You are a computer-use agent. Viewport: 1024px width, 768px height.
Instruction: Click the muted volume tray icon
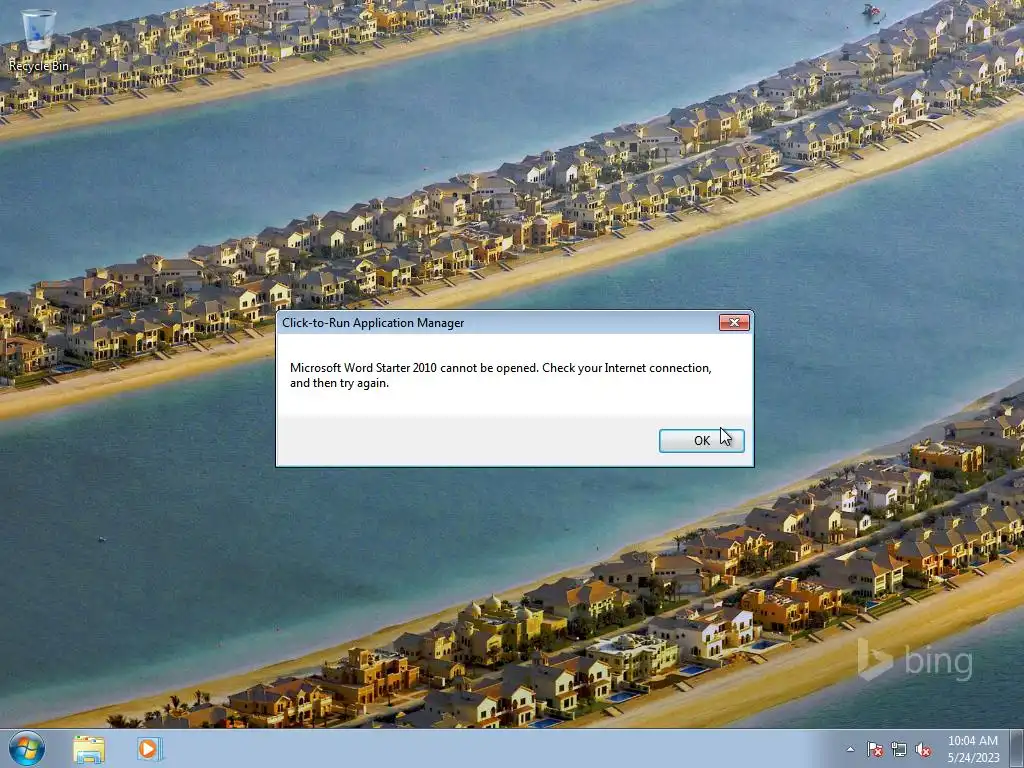923,749
